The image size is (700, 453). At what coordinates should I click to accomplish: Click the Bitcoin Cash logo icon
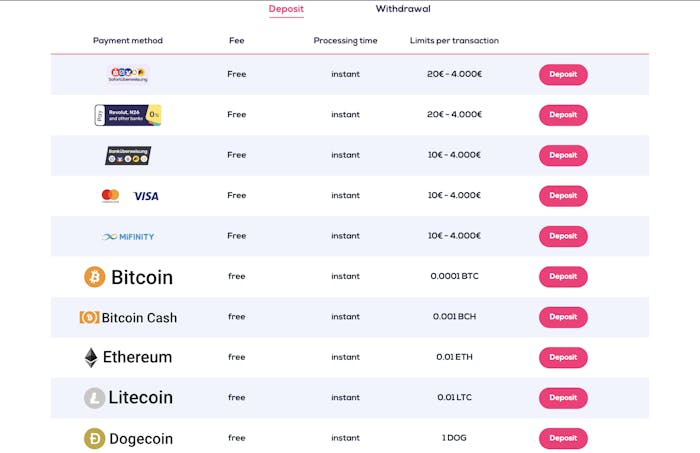point(90,317)
